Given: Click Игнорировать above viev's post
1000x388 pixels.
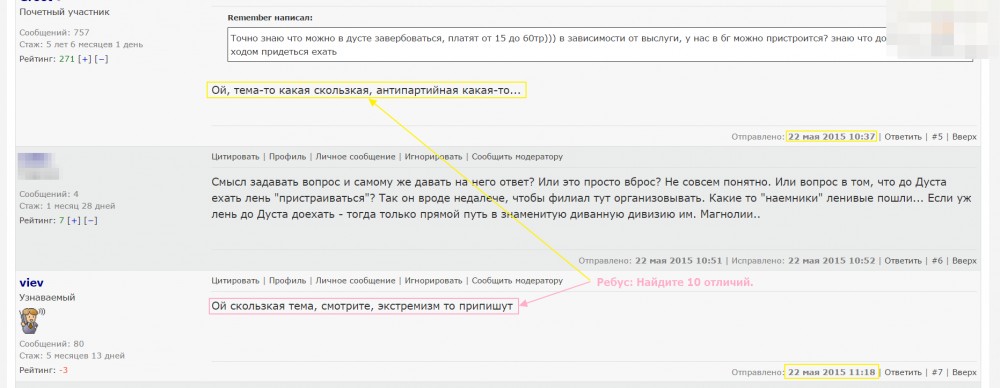Looking at the screenshot, I should [433, 280].
